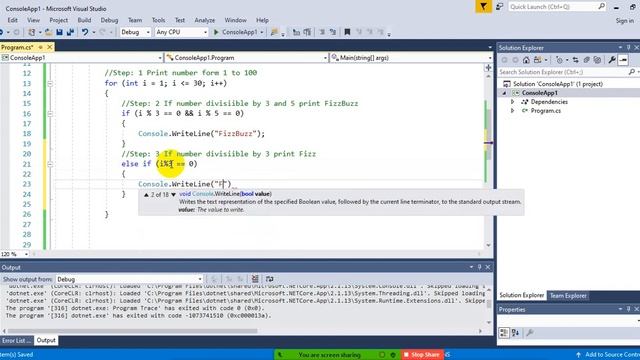640x360 pixels.
Task: Click the Uncomment lines icon
Action: coord(333,32)
